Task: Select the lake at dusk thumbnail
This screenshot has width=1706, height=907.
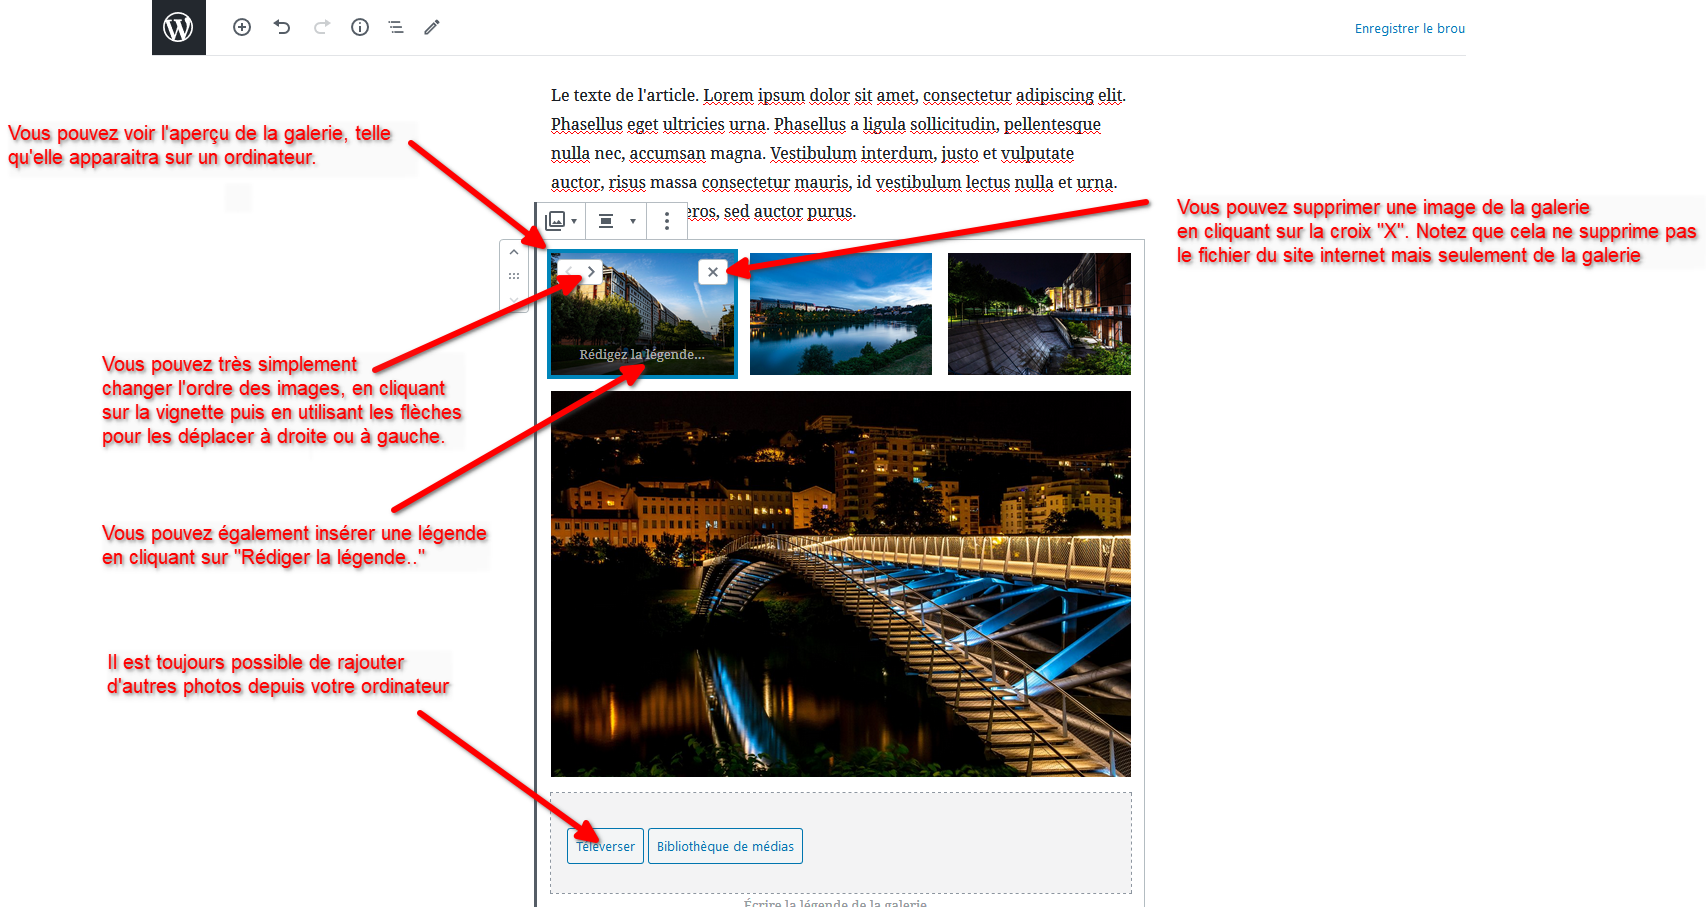Action: 840,314
